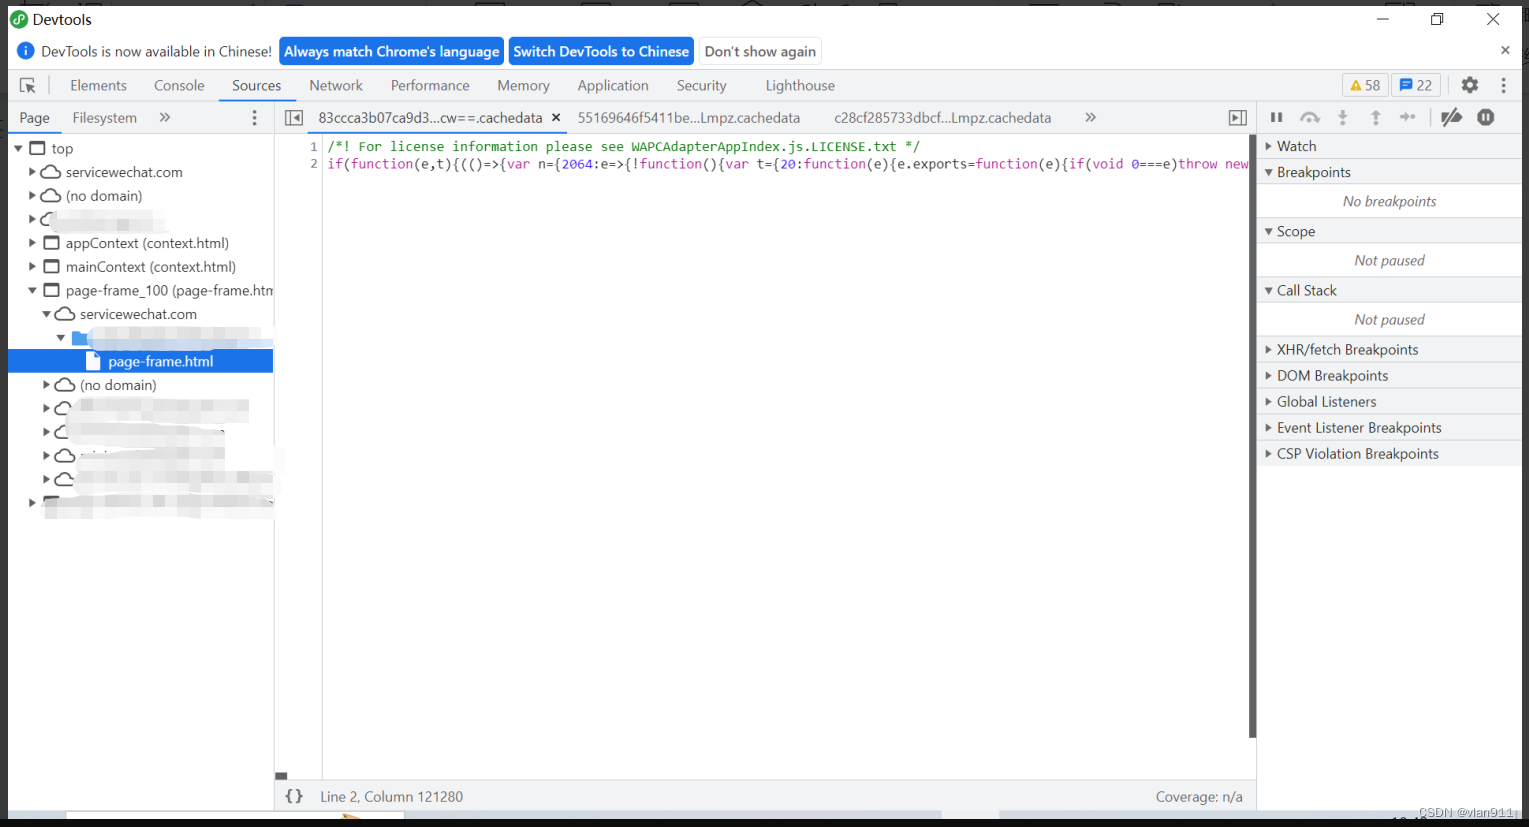Click the 22 messages counter badge
The width and height of the screenshot is (1529, 827).
tap(1416, 85)
